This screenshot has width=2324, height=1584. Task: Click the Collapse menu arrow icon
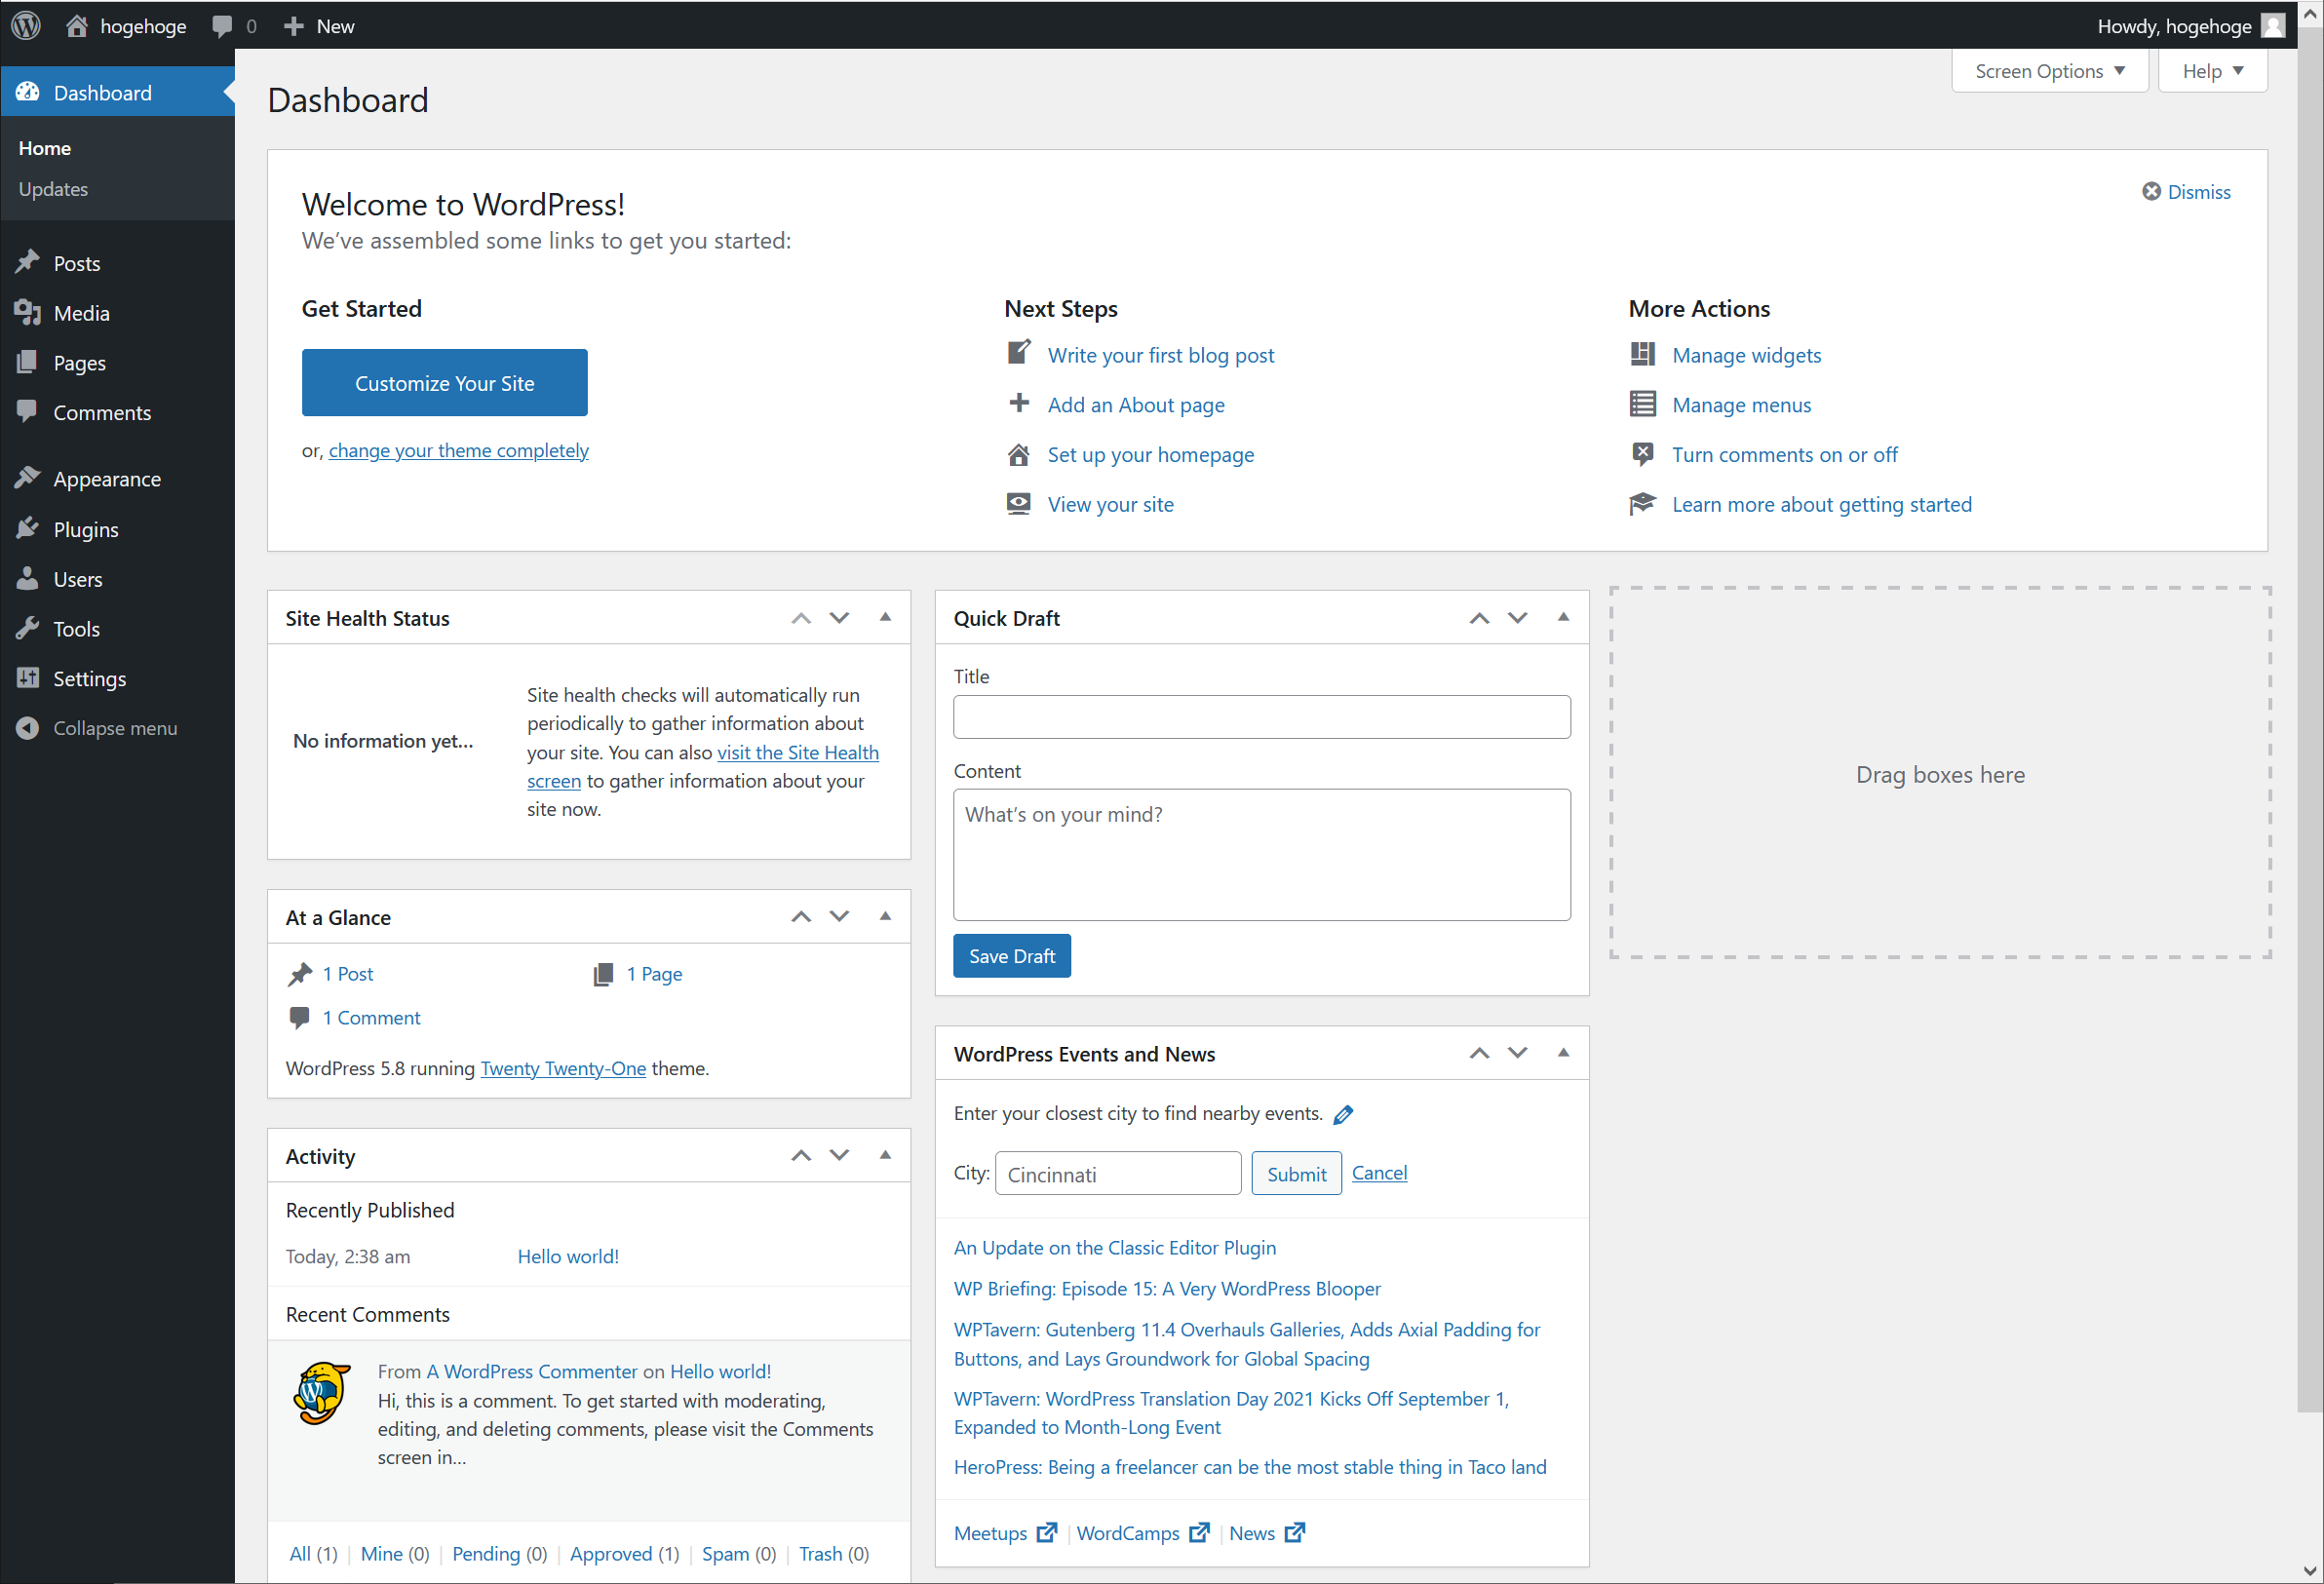27,727
